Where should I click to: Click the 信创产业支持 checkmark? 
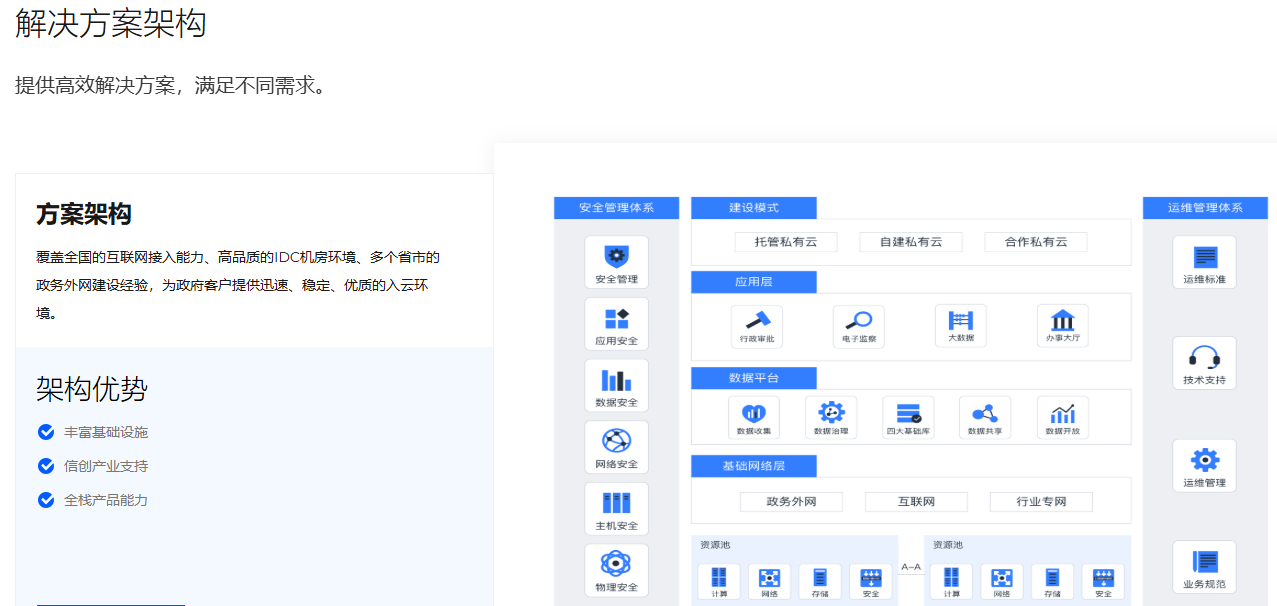pos(46,466)
